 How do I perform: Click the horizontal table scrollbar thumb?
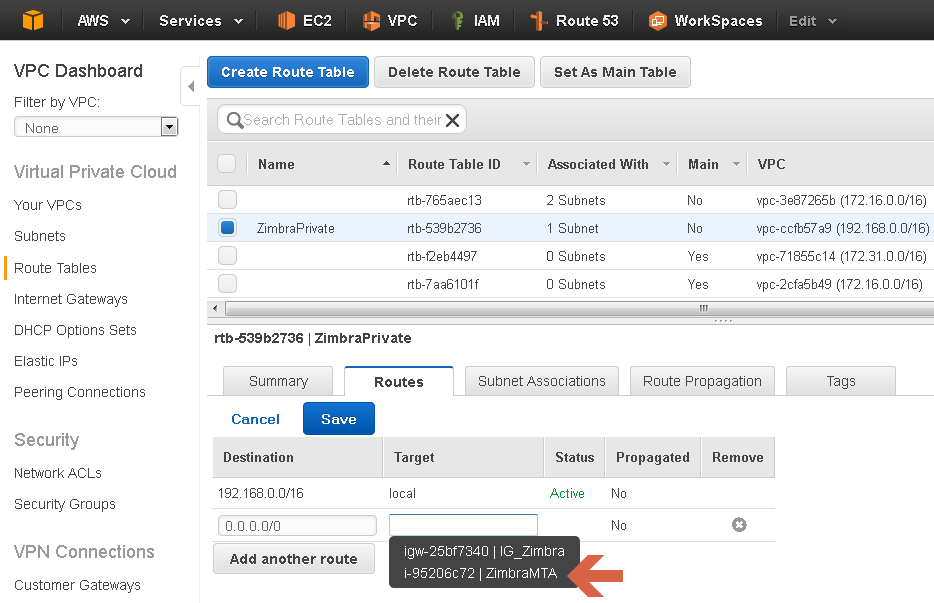[578, 309]
